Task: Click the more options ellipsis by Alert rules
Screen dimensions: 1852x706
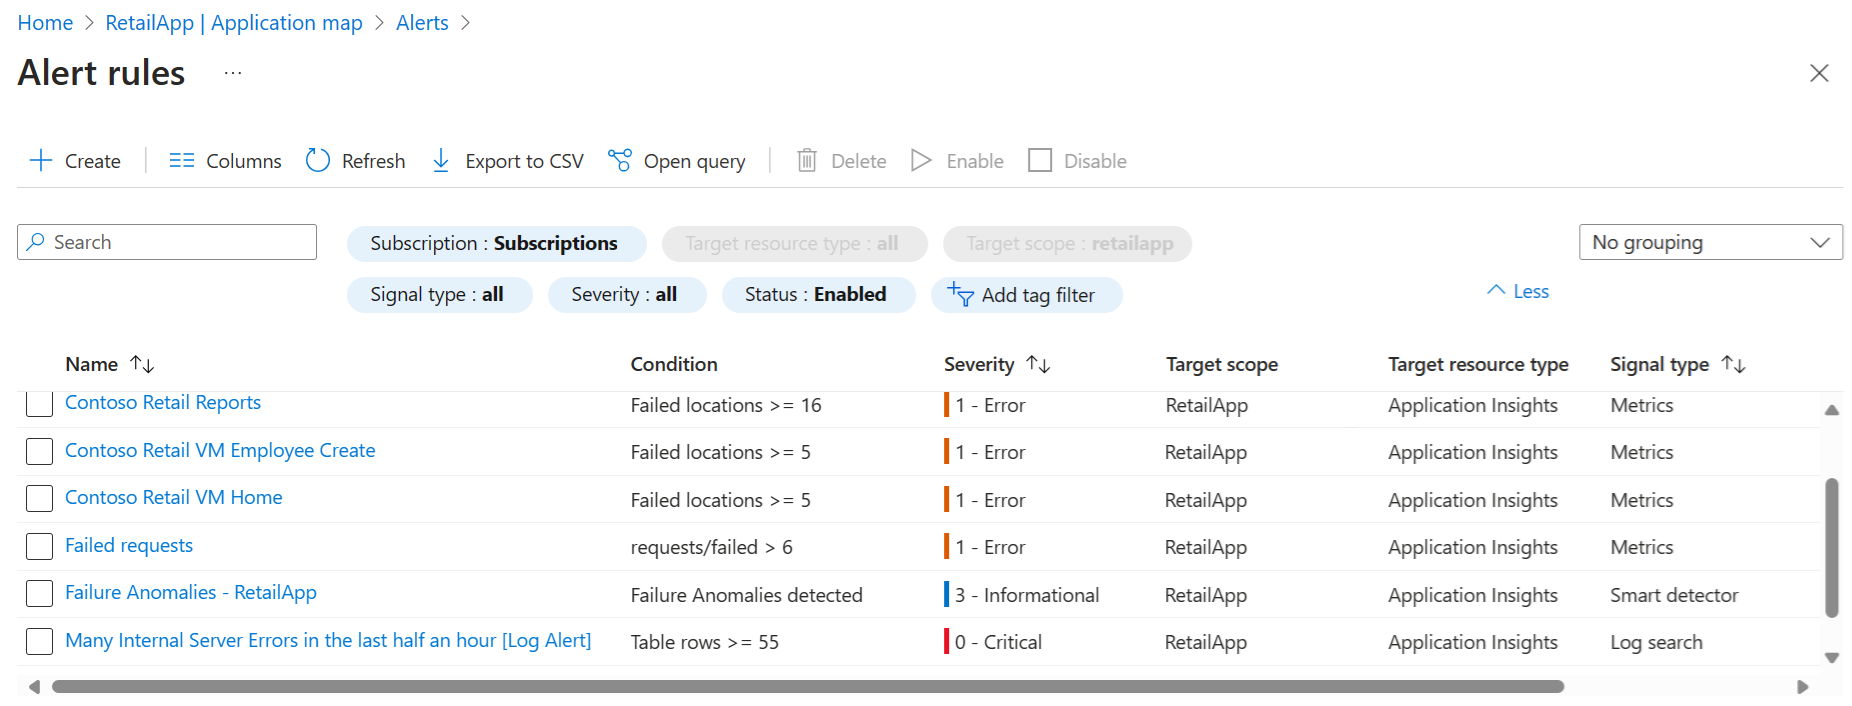Action: (233, 73)
